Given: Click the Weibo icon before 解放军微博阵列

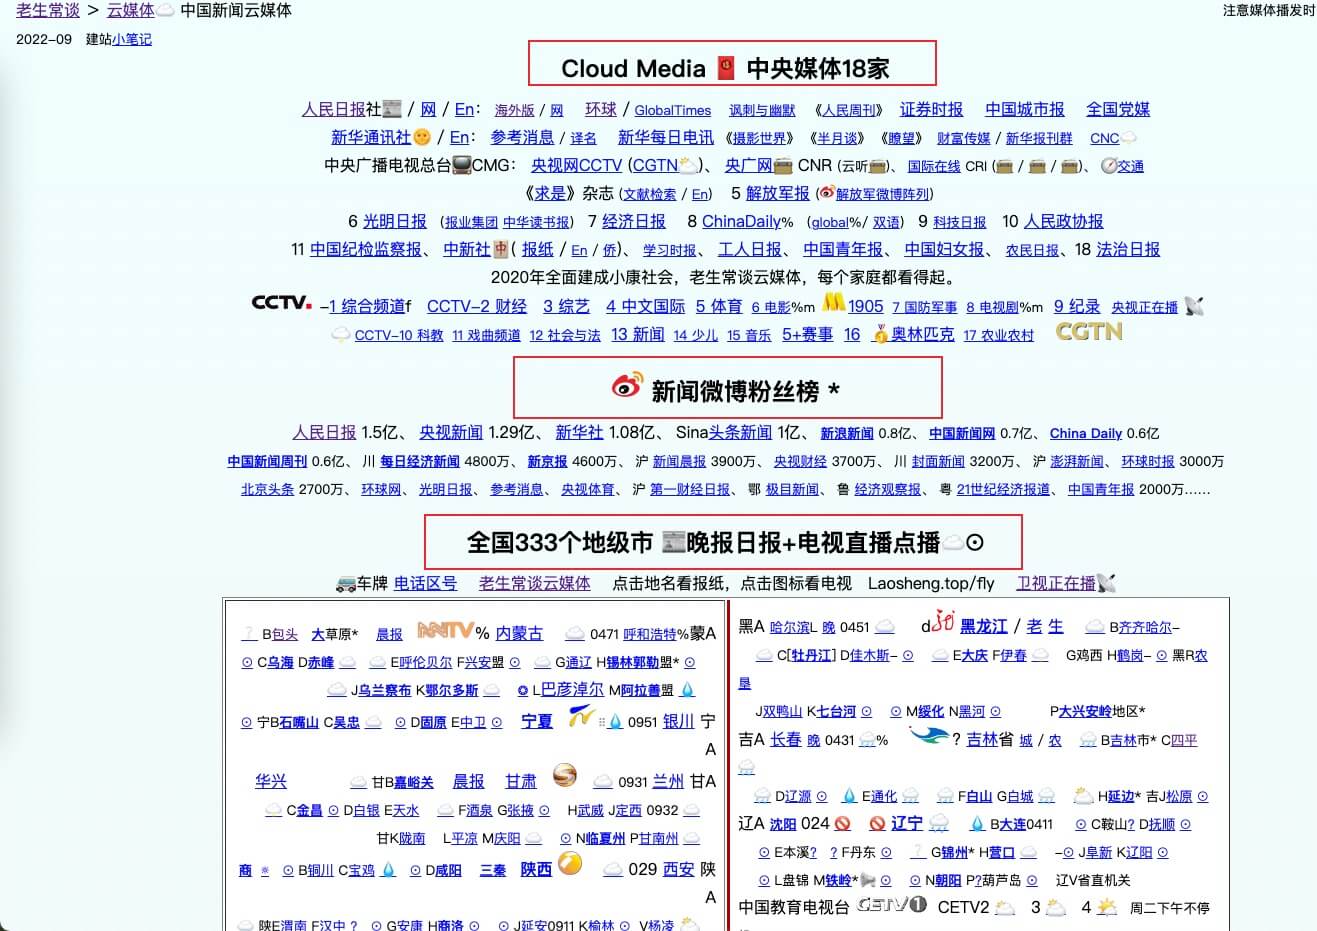Looking at the screenshot, I should pyautogui.click(x=827, y=193).
